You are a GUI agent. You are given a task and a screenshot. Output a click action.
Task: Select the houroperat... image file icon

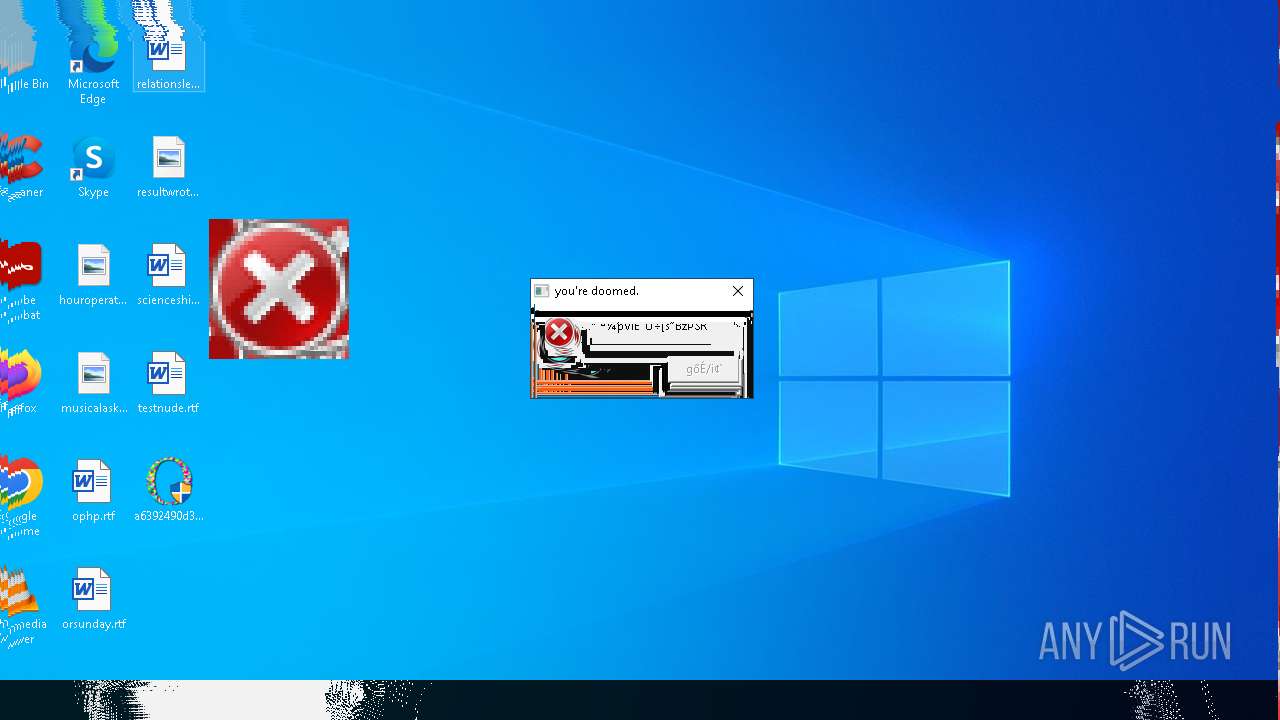(93, 274)
